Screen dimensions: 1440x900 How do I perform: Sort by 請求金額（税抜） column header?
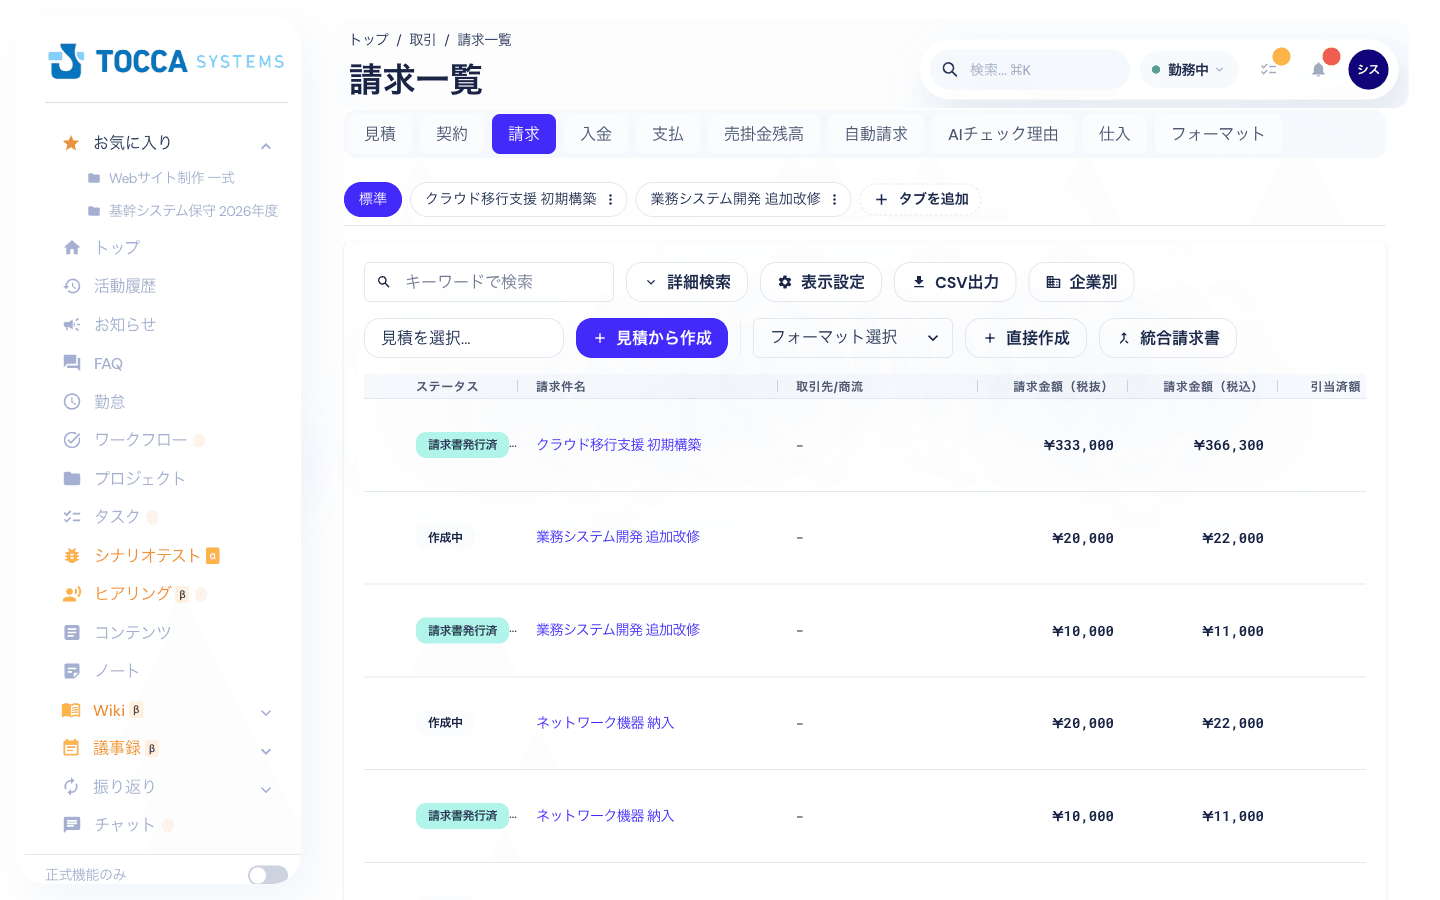(1060, 387)
